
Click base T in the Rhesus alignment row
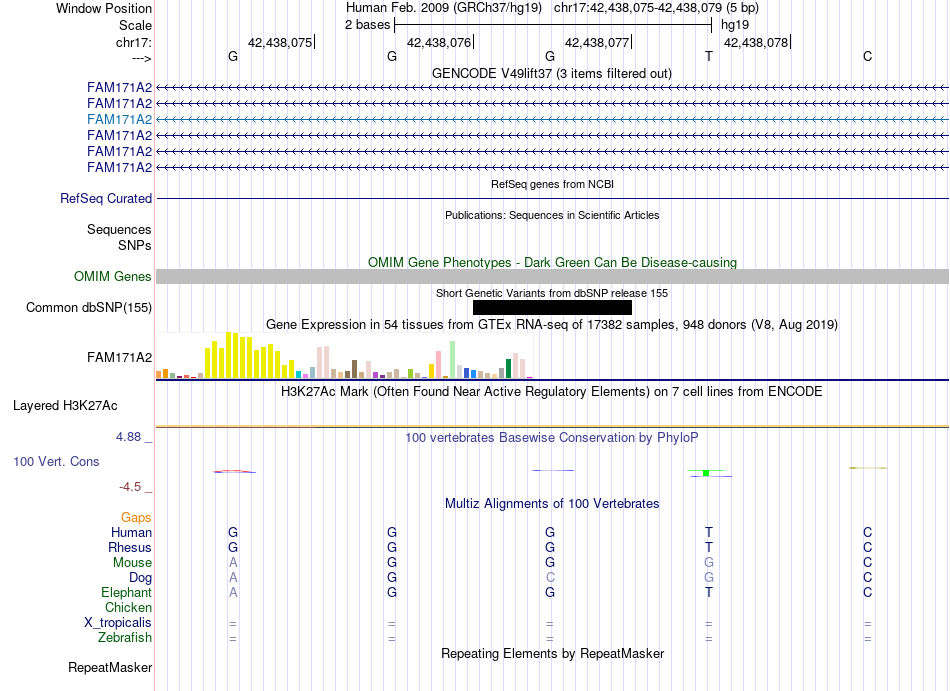point(709,547)
